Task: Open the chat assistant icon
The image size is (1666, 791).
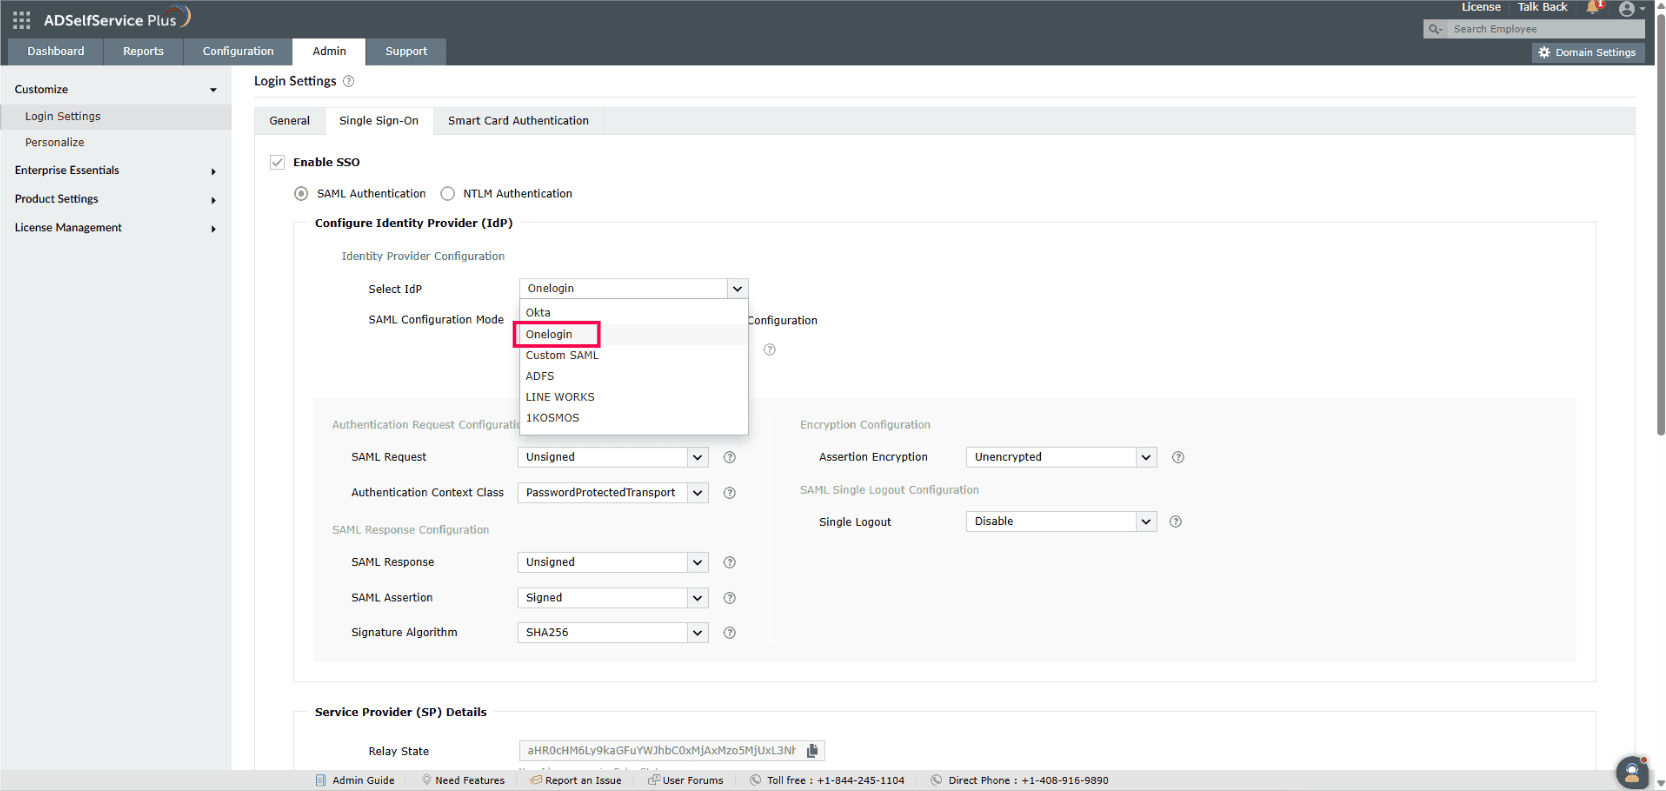Action: click(x=1632, y=771)
